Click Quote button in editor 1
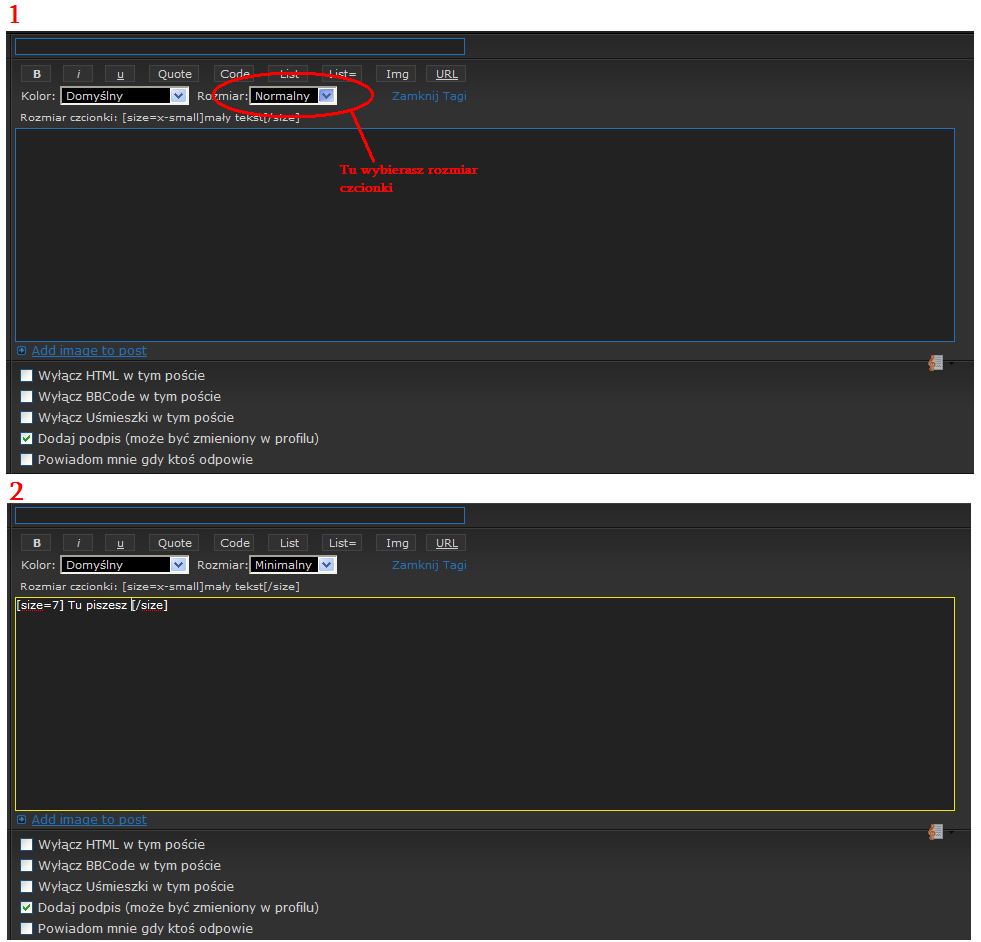The height and width of the screenshot is (942, 981). pos(175,74)
